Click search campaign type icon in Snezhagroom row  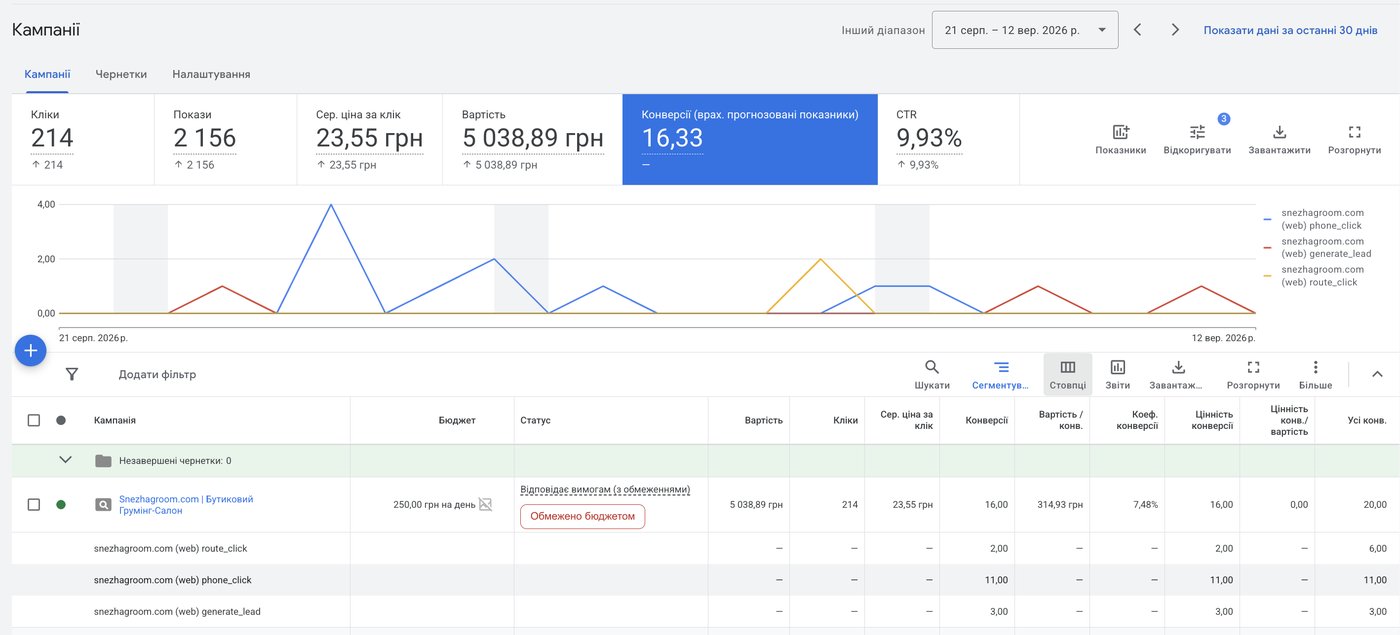tap(103, 505)
